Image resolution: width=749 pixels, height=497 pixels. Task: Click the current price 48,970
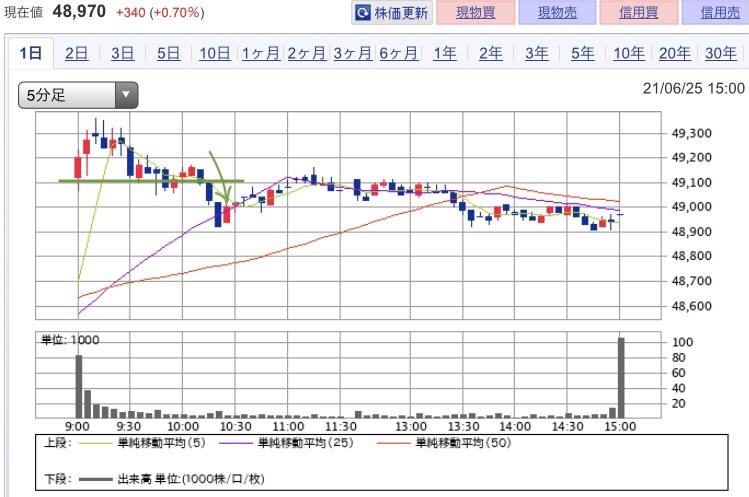[x=79, y=11]
